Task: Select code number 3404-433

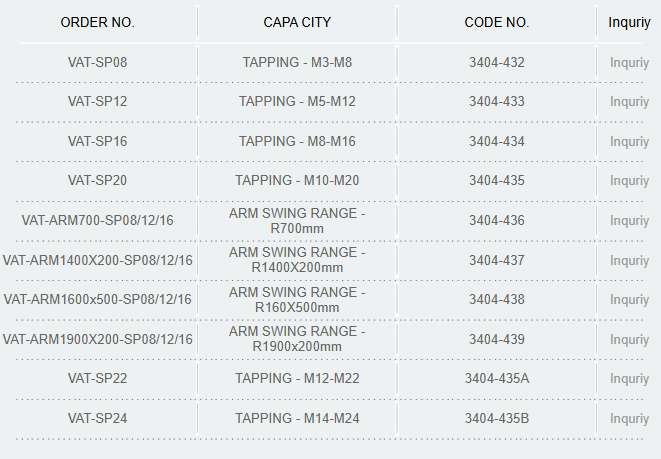Action: pos(497,102)
